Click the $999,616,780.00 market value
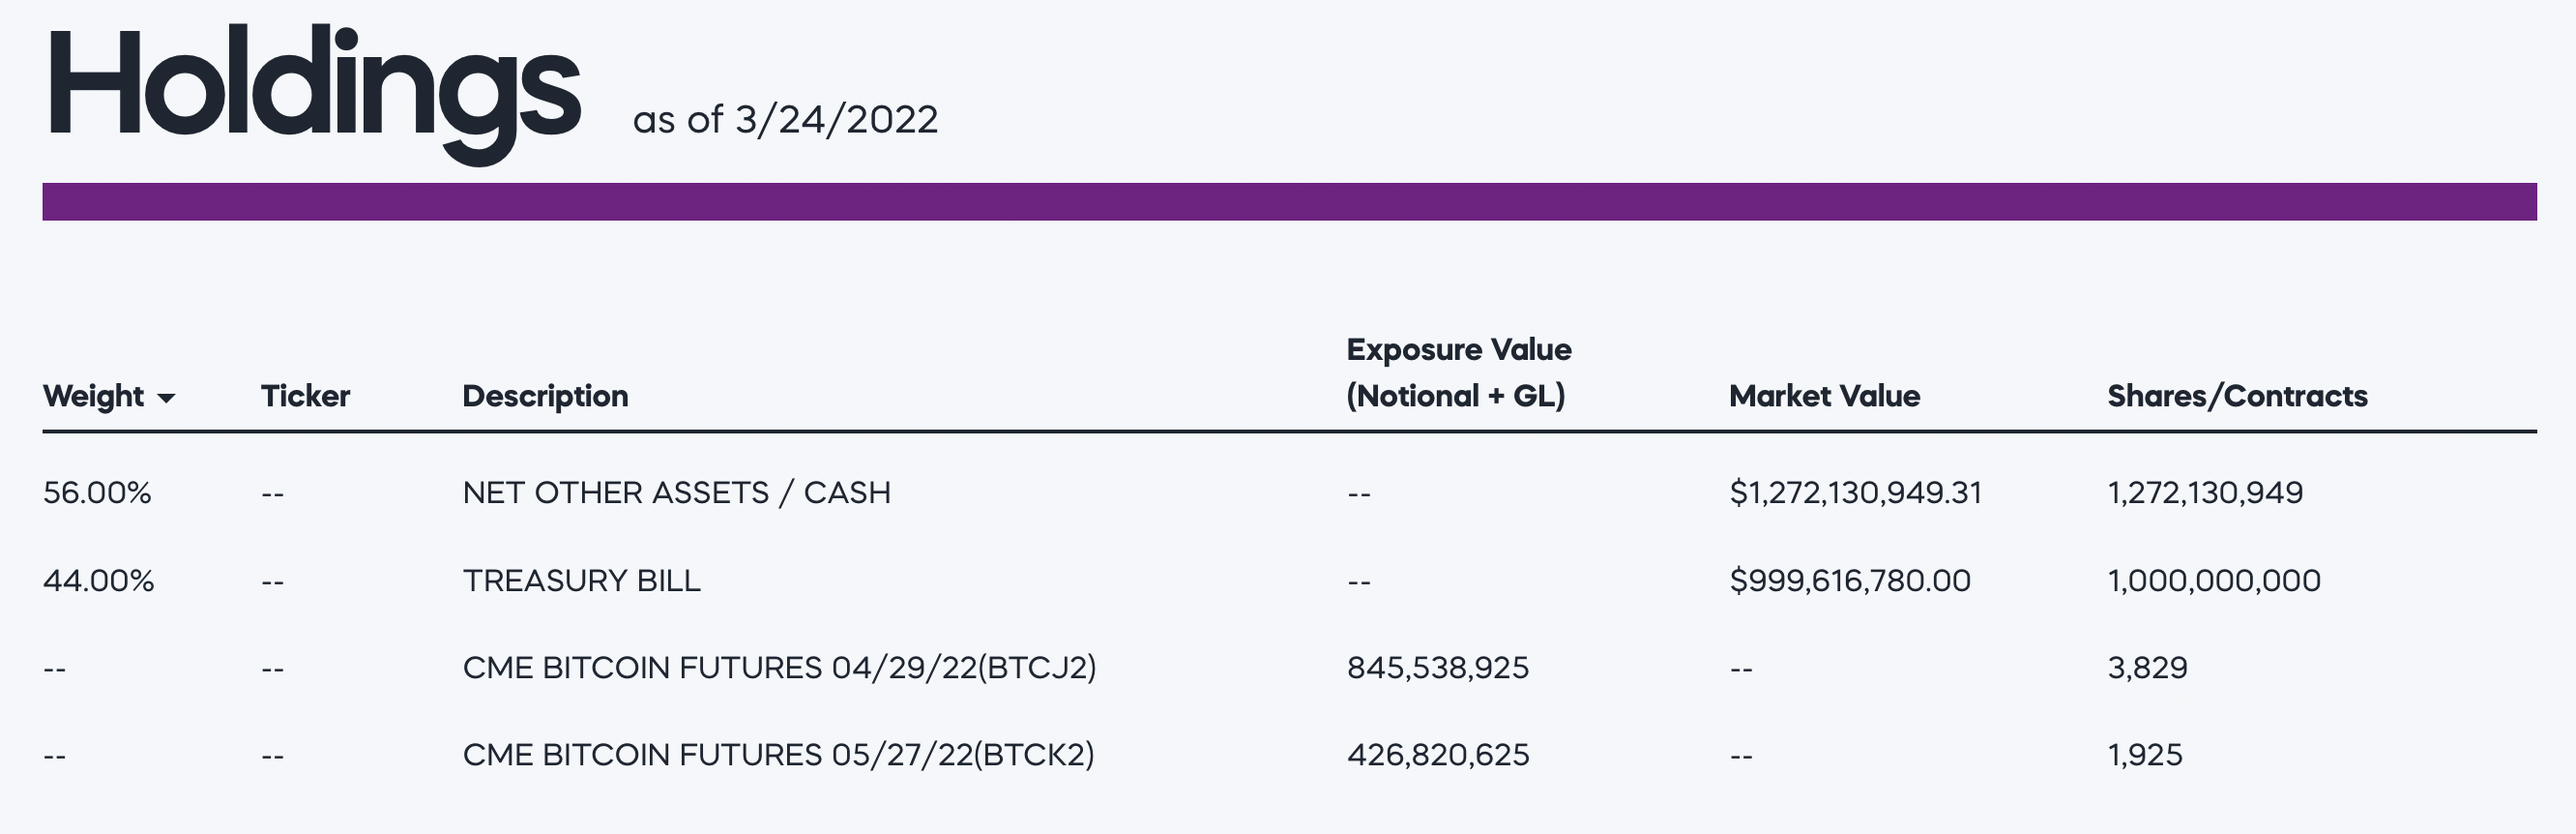Viewport: 2576px width, 834px height. pyautogui.click(x=1850, y=580)
